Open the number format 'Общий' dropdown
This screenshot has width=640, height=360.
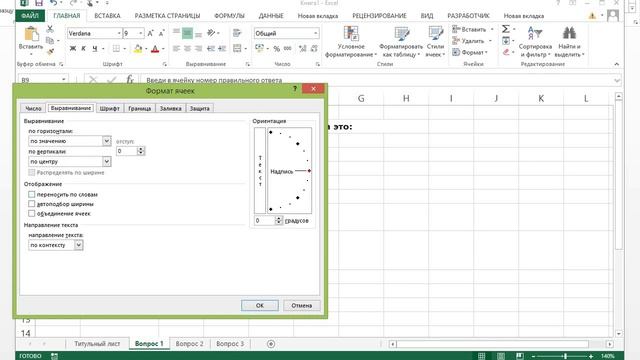point(316,33)
